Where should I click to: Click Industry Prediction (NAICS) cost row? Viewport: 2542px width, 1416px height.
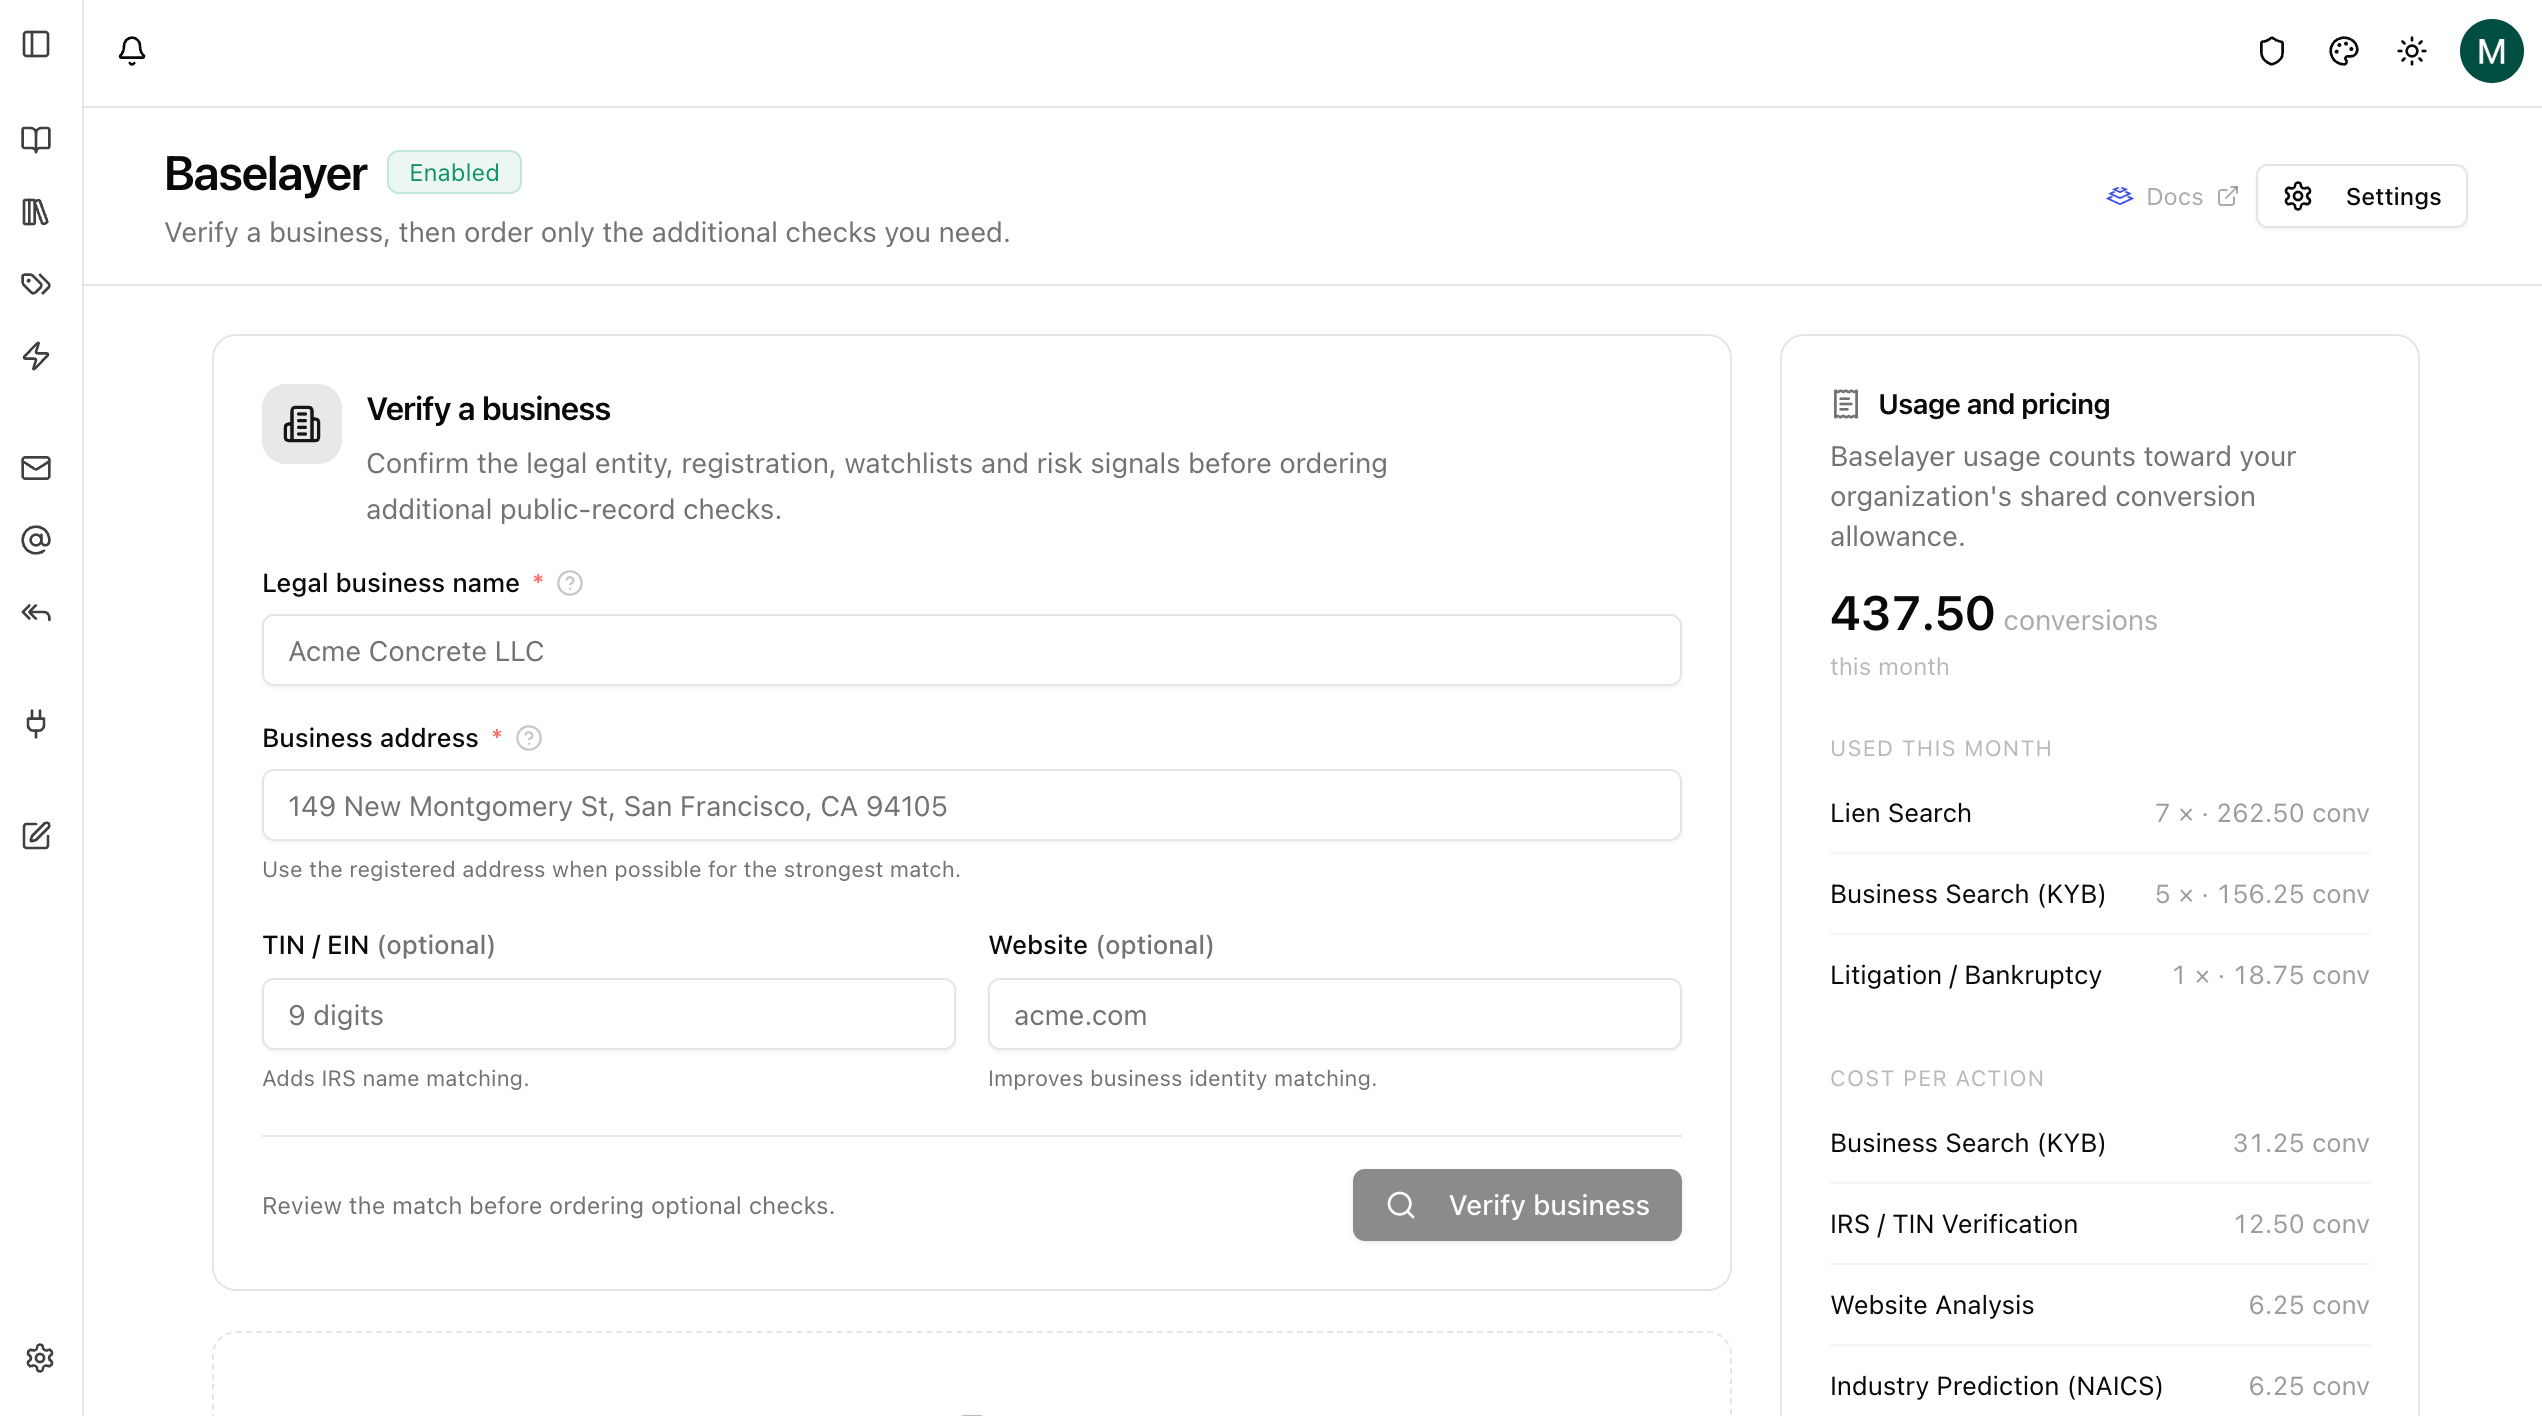[2100, 1386]
